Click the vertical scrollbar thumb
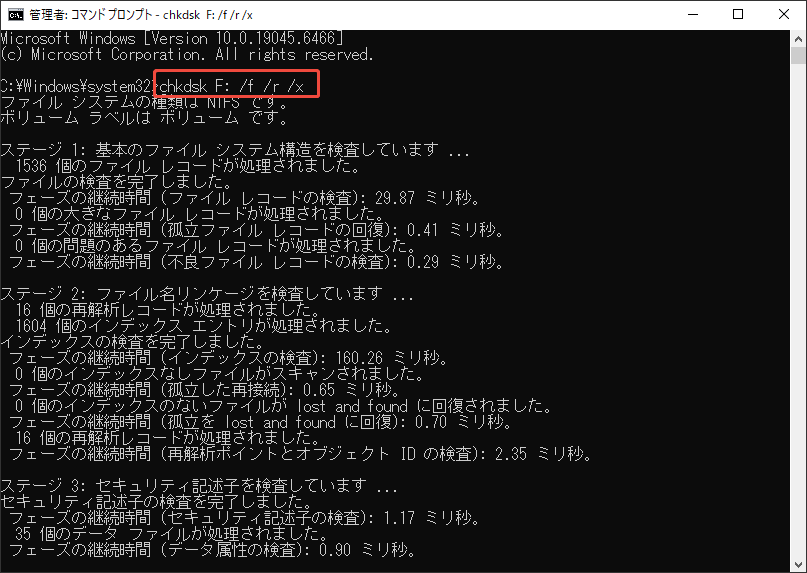The image size is (807, 573). 798,55
